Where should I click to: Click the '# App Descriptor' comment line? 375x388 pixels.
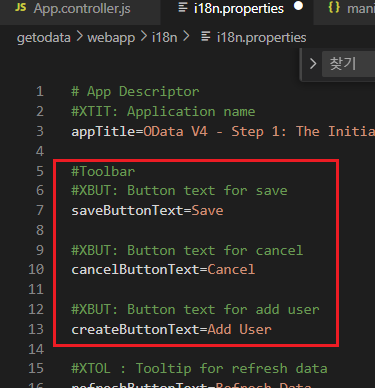[x=135, y=91]
